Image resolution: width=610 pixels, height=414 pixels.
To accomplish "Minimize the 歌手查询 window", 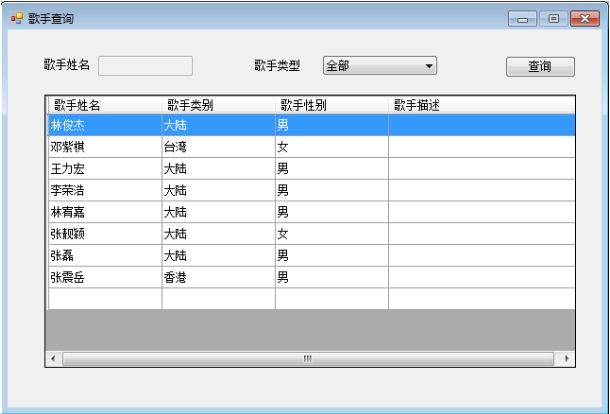I will click(522, 19).
